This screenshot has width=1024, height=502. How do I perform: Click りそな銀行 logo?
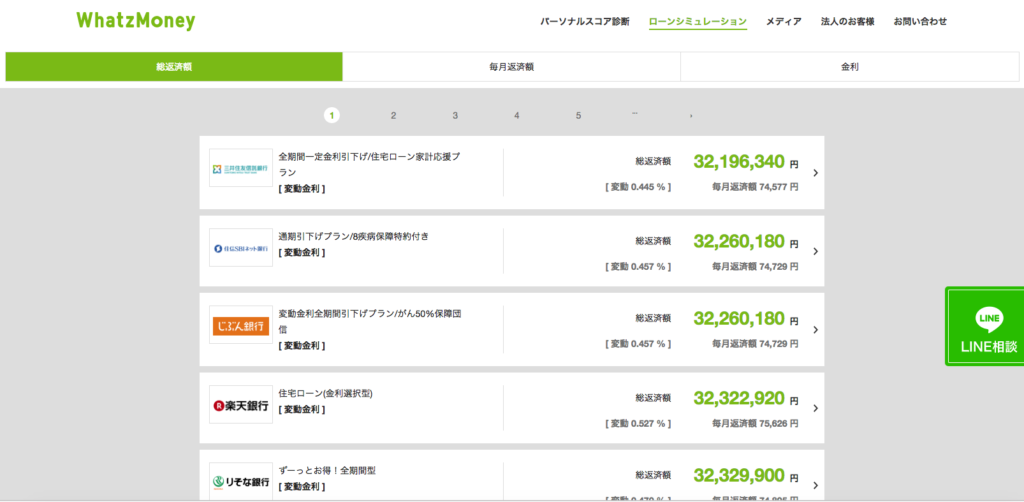tap(241, 482)
